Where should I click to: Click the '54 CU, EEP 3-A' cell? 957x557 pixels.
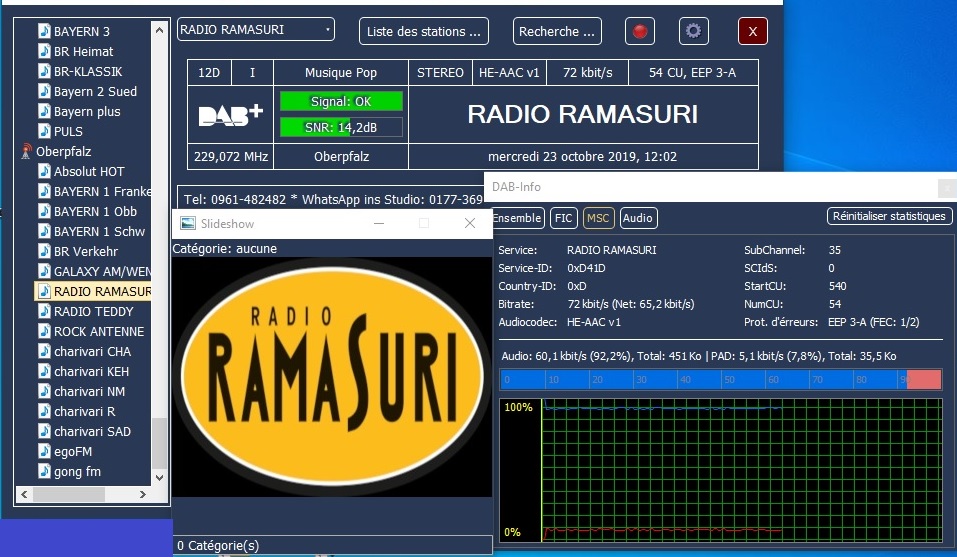[x=693, y=73]
